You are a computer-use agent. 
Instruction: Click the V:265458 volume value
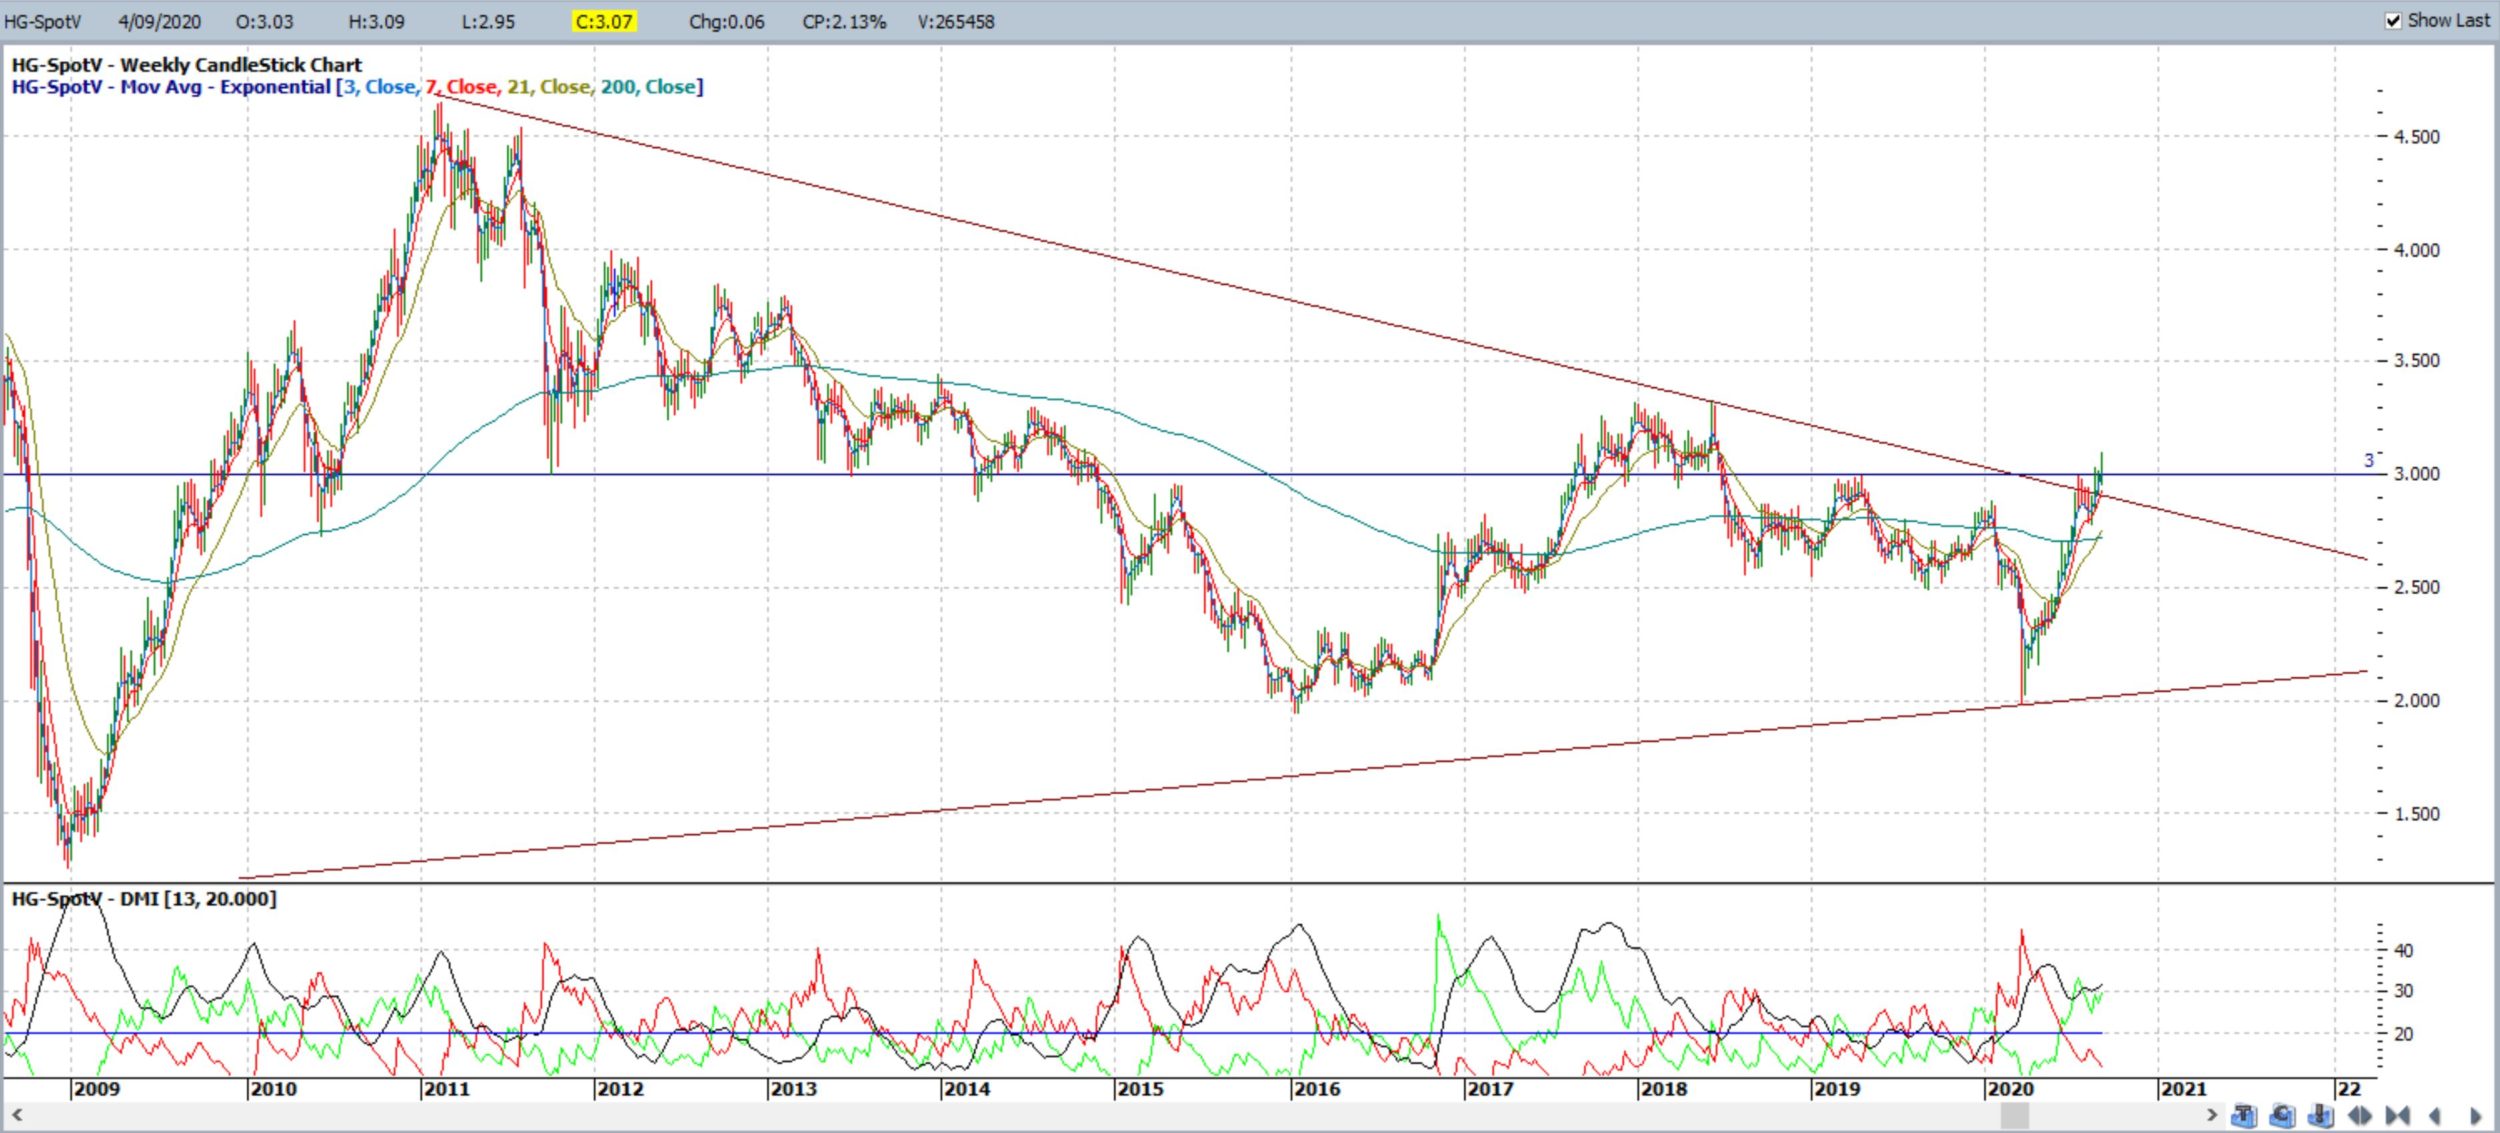[x=956, y=21]
